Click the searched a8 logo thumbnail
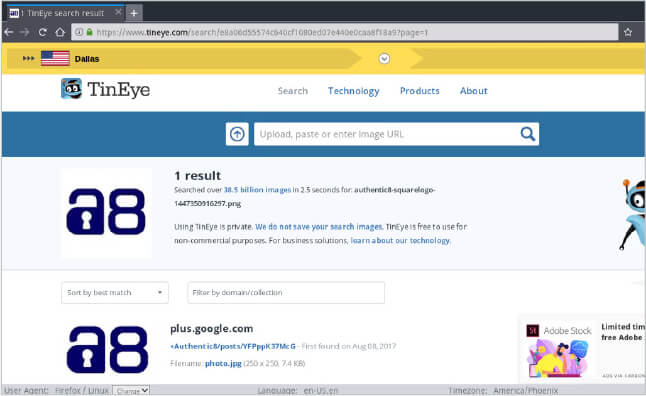The width and height of the screenshot is (646, 396). point(106,212)
